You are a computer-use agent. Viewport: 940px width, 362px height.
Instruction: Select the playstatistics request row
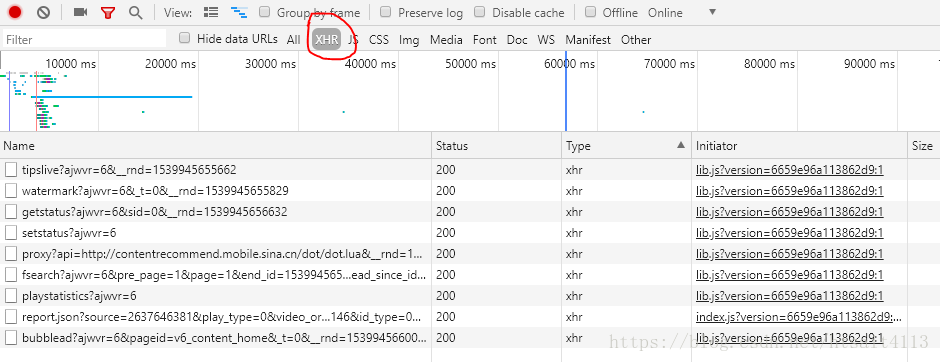[470, 296]
